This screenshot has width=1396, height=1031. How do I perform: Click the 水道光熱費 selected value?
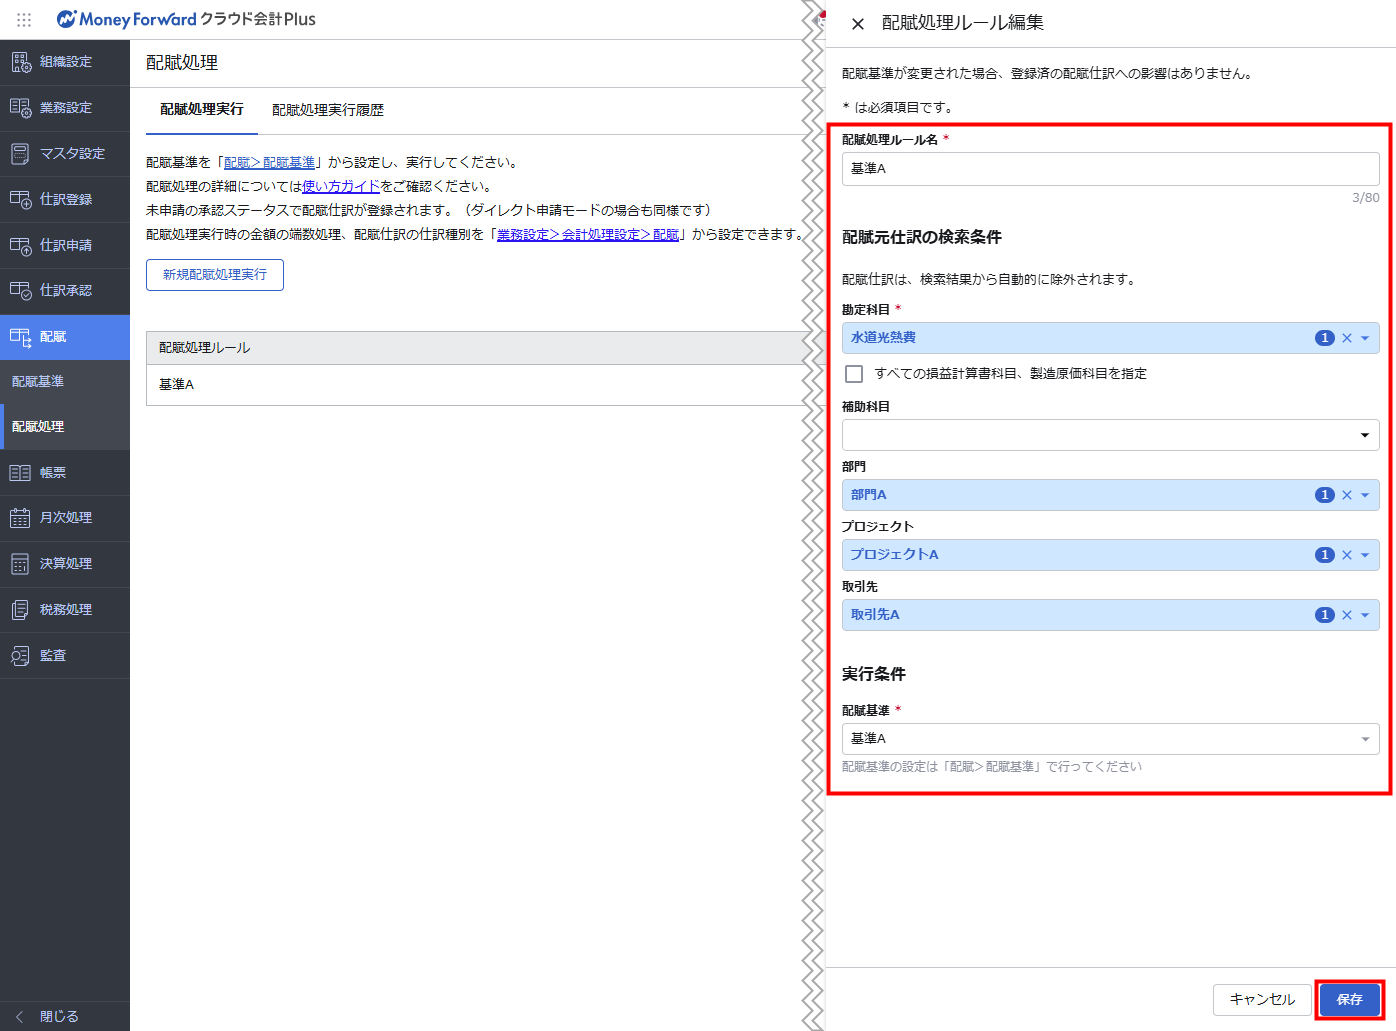click(x=883, y=338)
